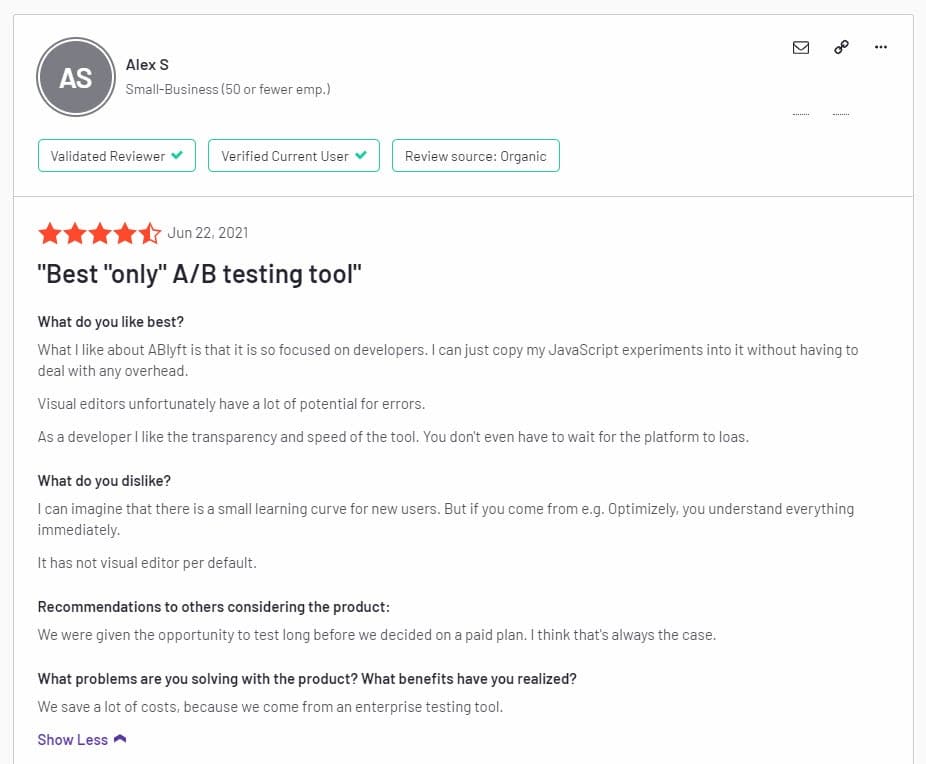The image size is (926, 764).
Task: Click the Small-Business company size text
Action: coord(227,89)
